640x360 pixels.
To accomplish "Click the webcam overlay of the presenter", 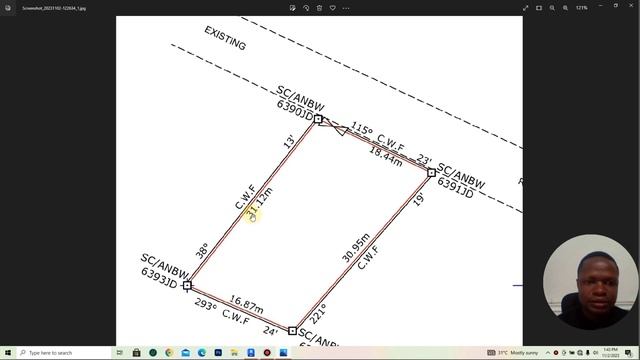I will [x=590, y=282].
